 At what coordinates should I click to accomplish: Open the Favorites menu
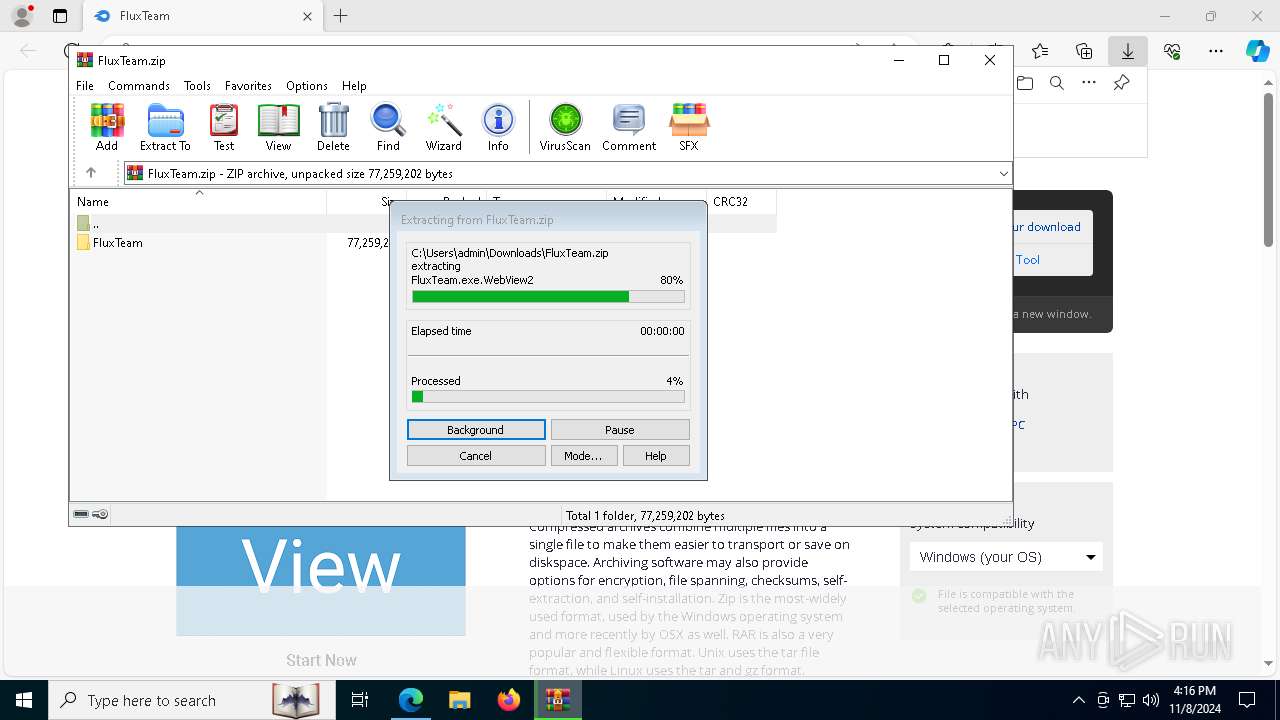coord(248,86)
